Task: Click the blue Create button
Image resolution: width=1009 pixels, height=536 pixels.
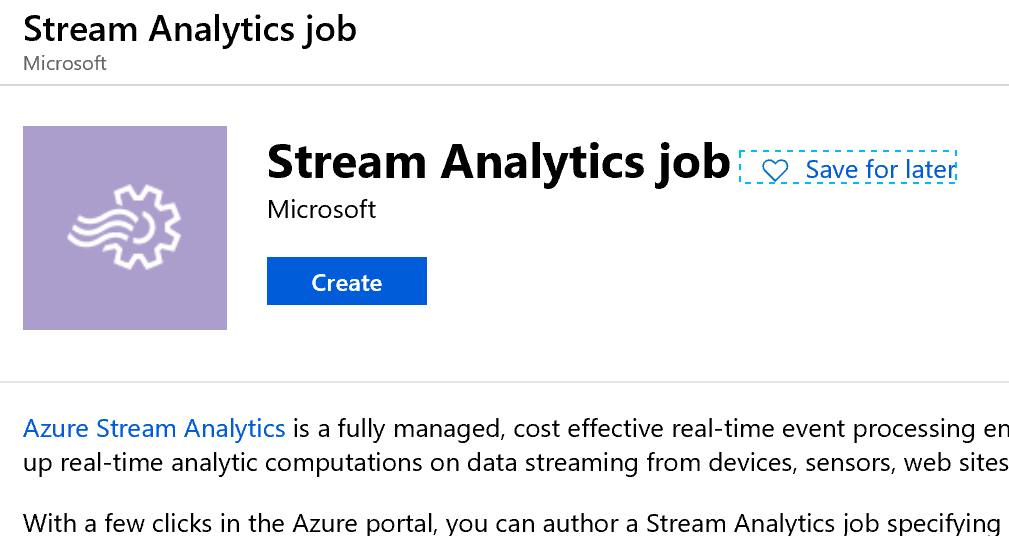Action: [x=346, y=282]
